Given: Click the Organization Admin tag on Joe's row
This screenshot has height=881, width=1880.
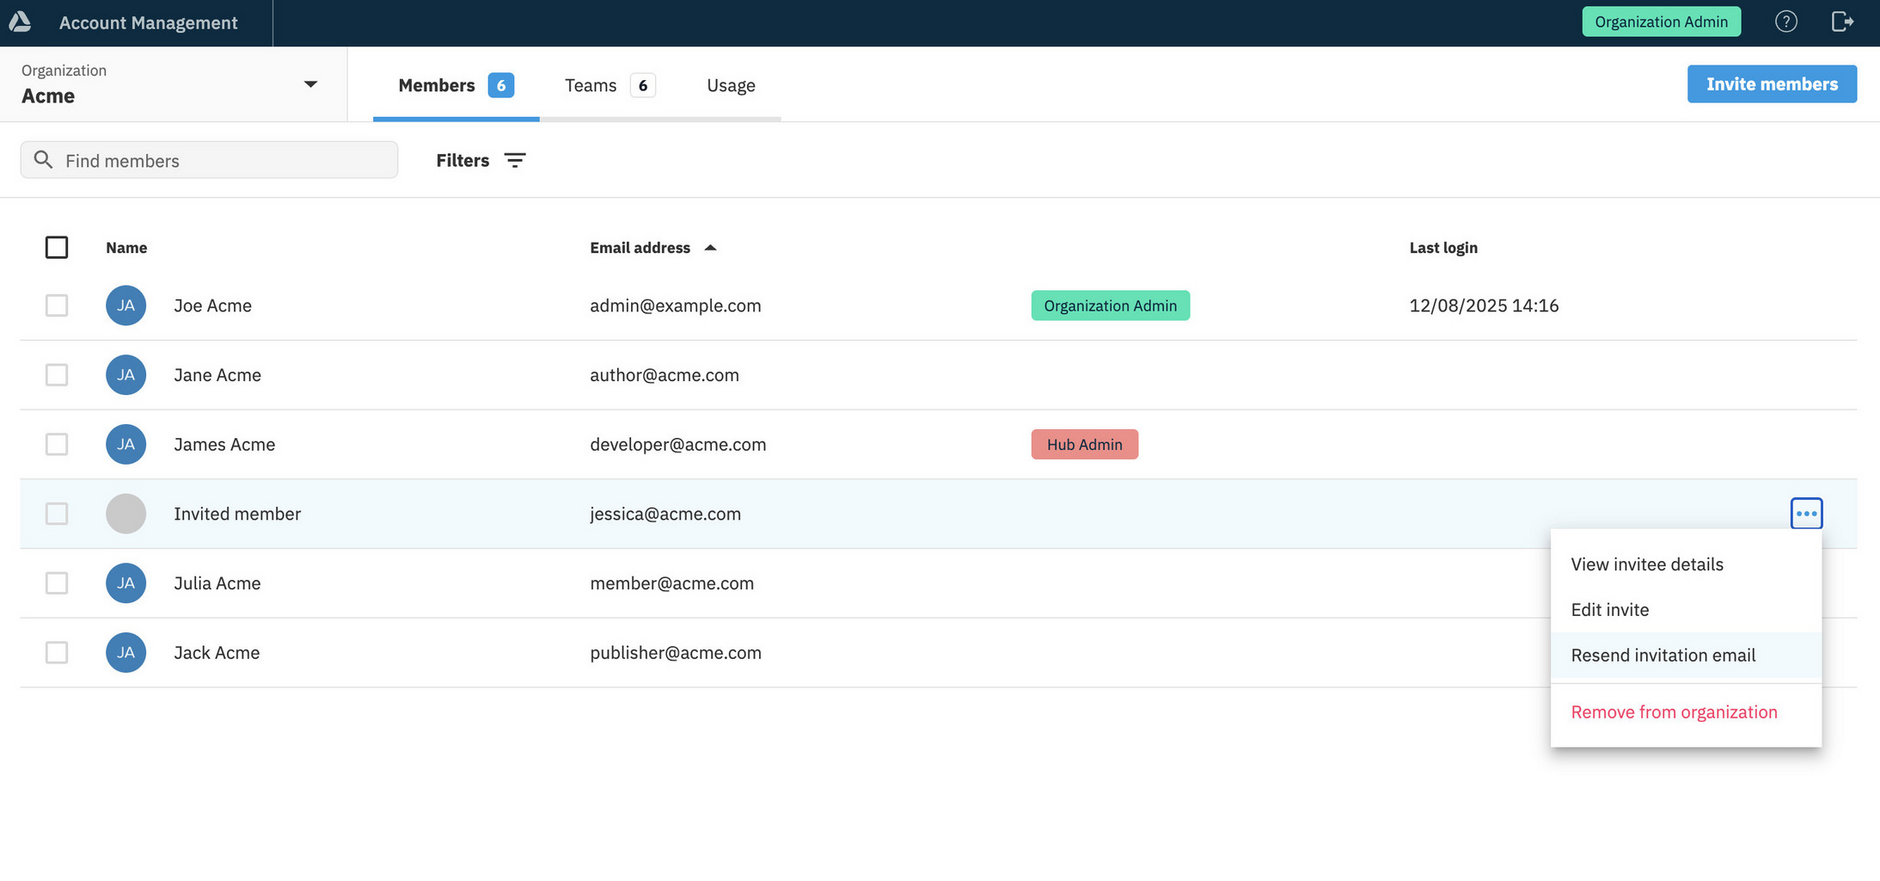Looking at the screenshot, I should [1110, 306].
